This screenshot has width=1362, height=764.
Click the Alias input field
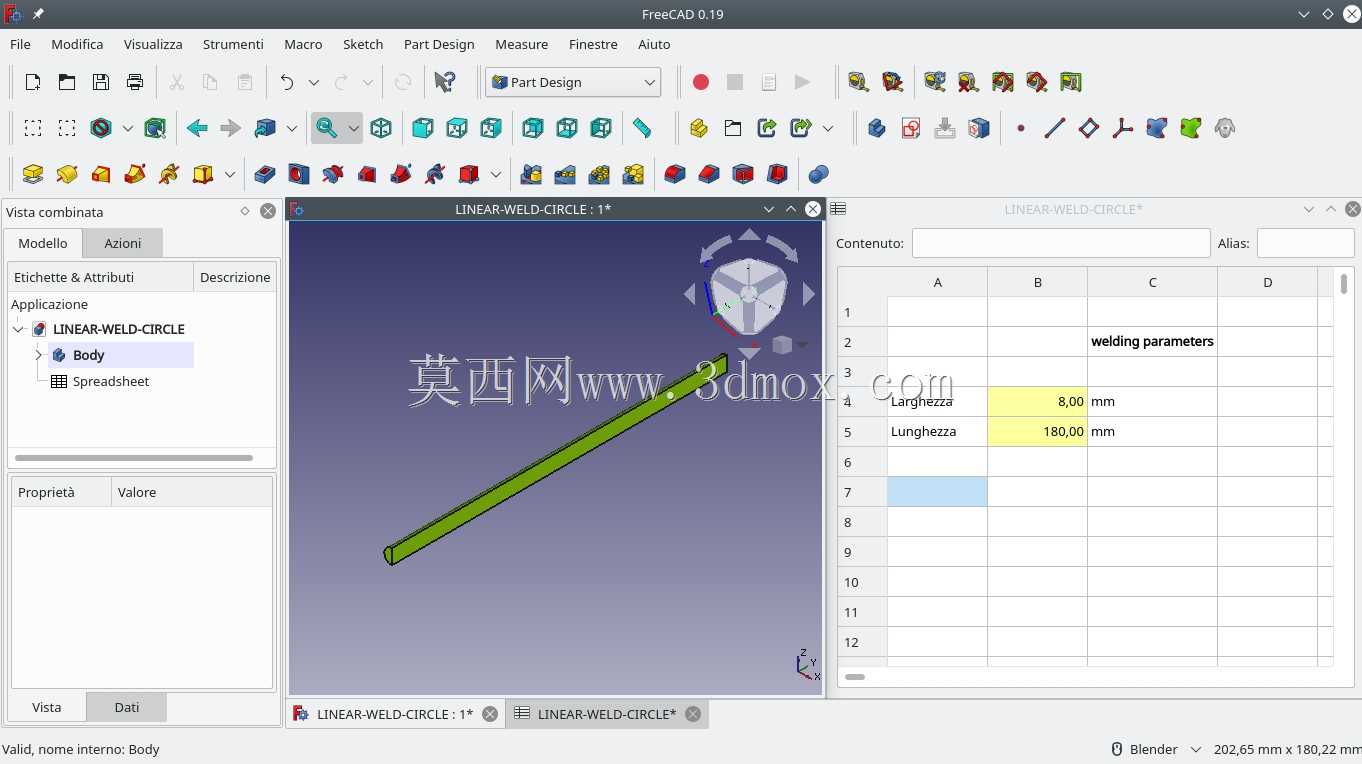(x=1305, y=243)
